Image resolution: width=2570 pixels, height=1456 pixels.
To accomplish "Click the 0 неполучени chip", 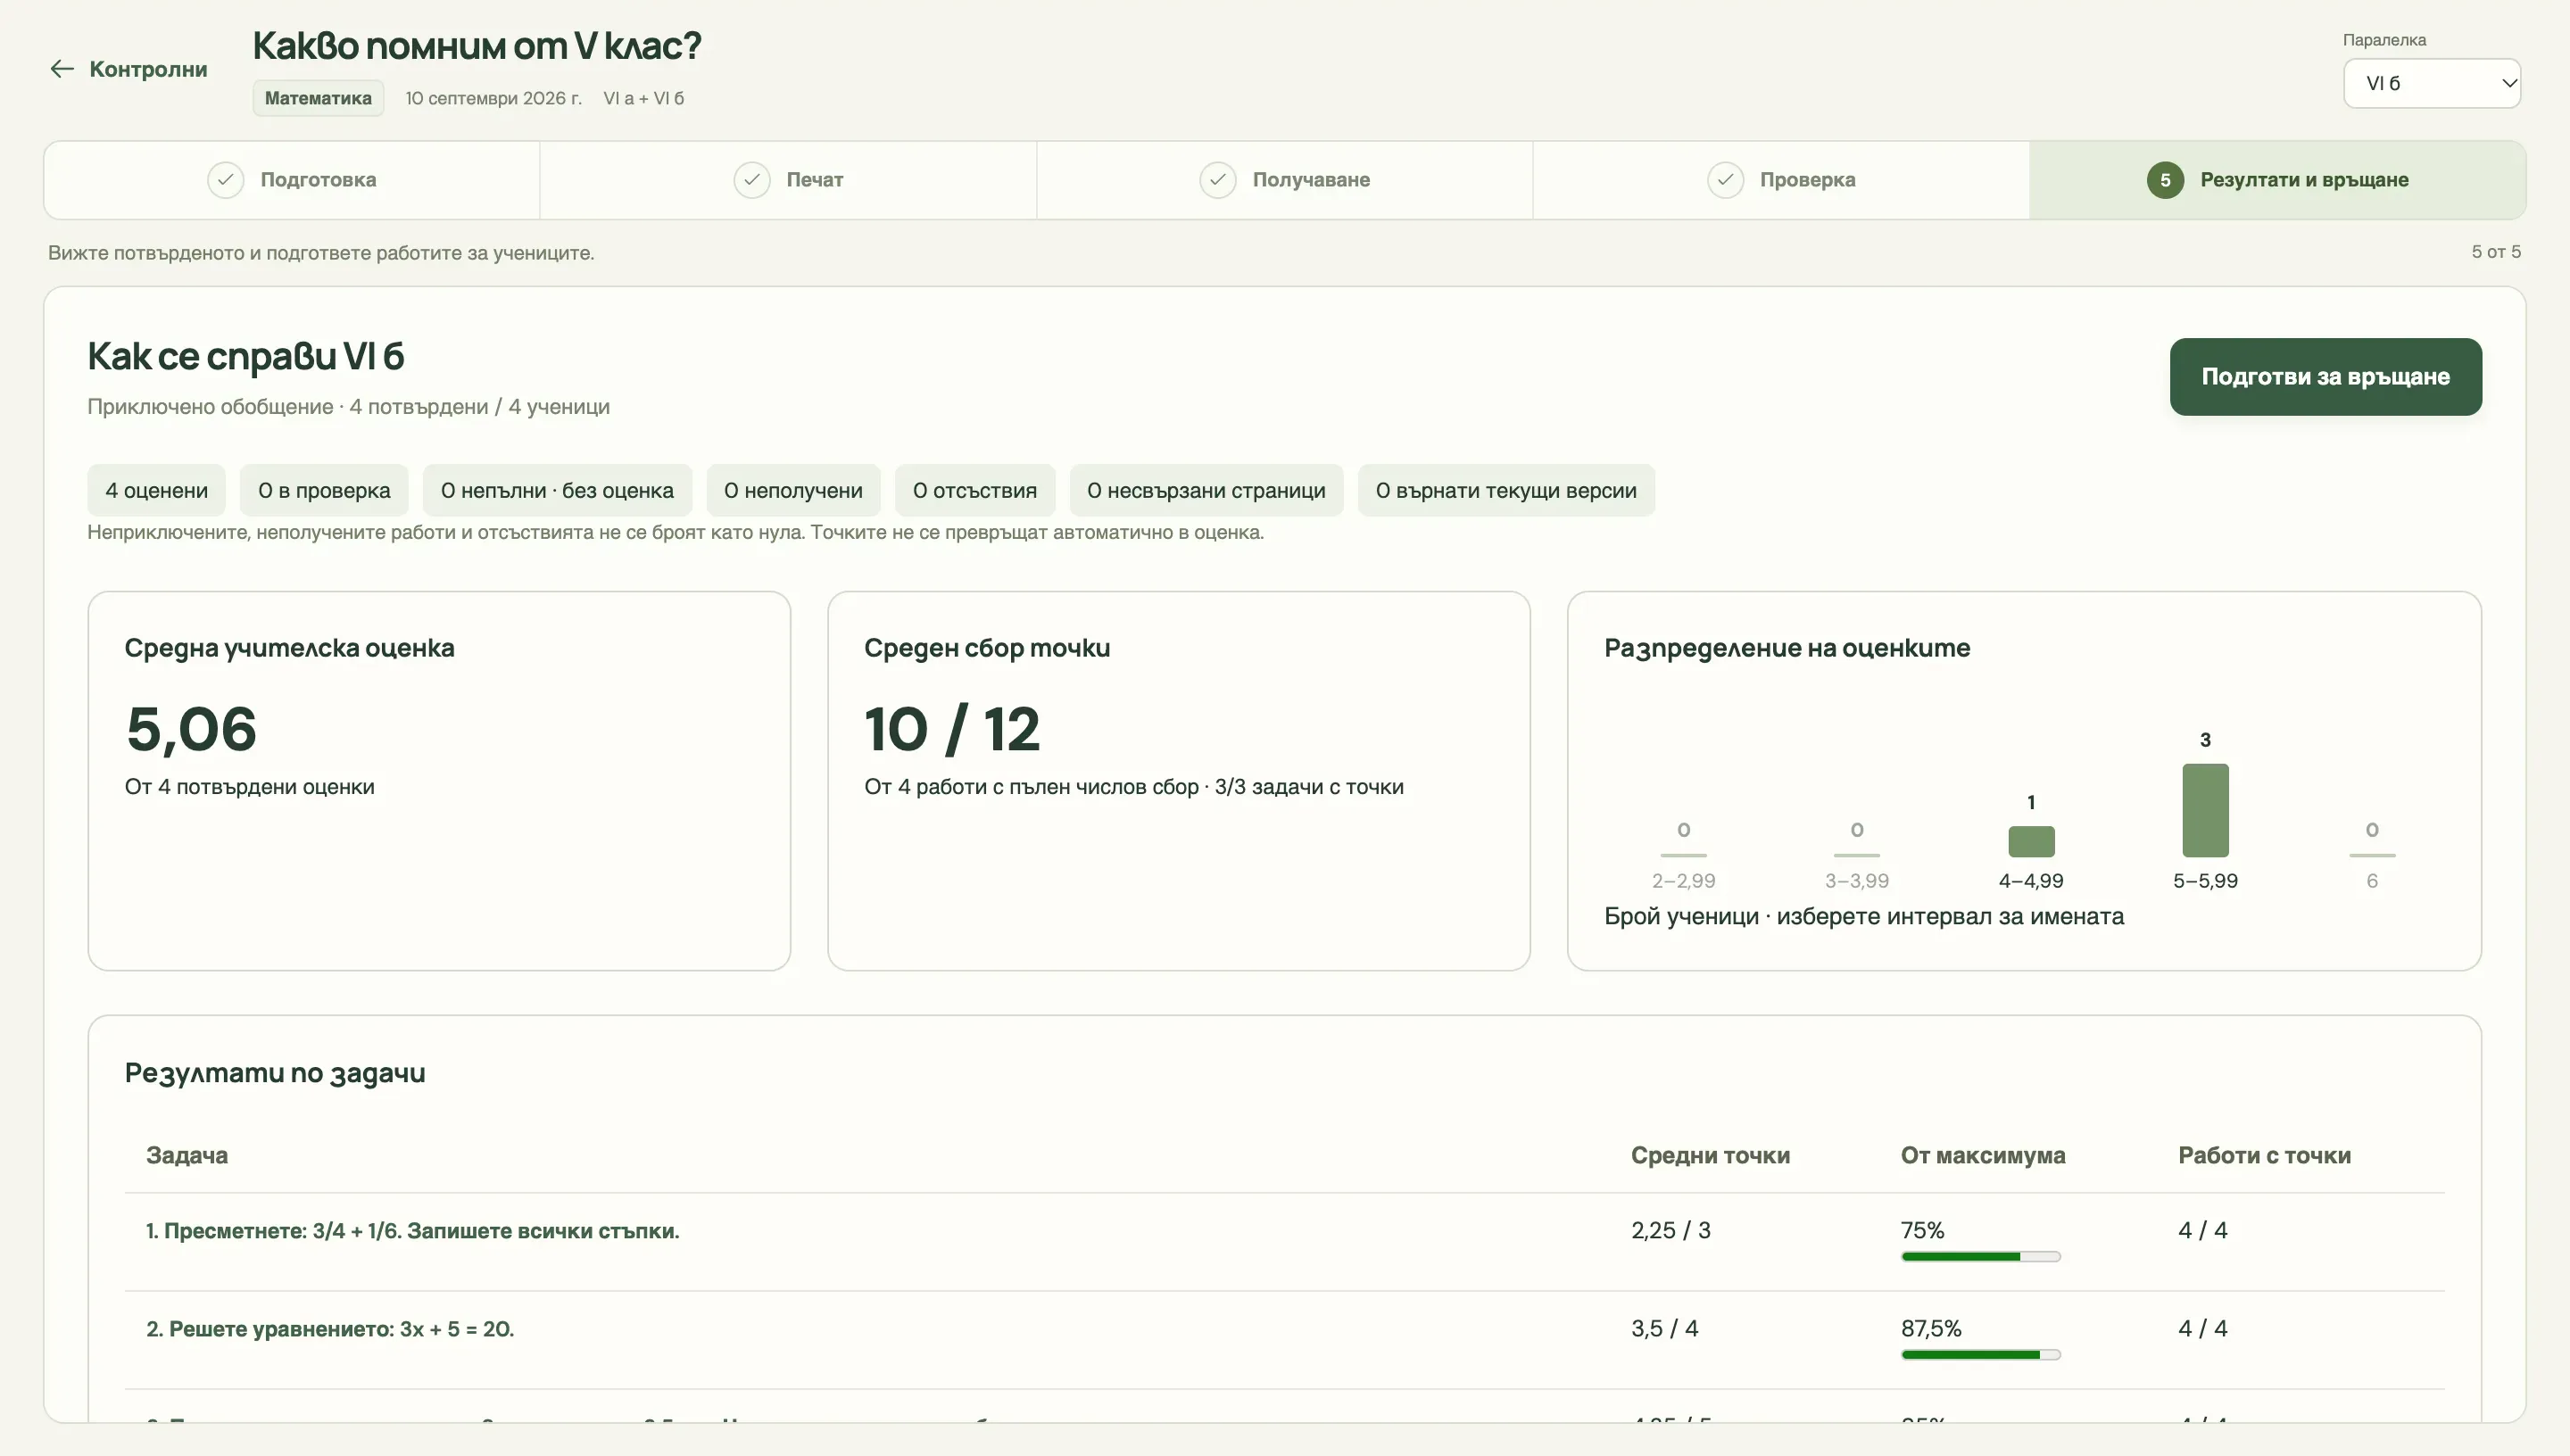I will coord(793,491).
